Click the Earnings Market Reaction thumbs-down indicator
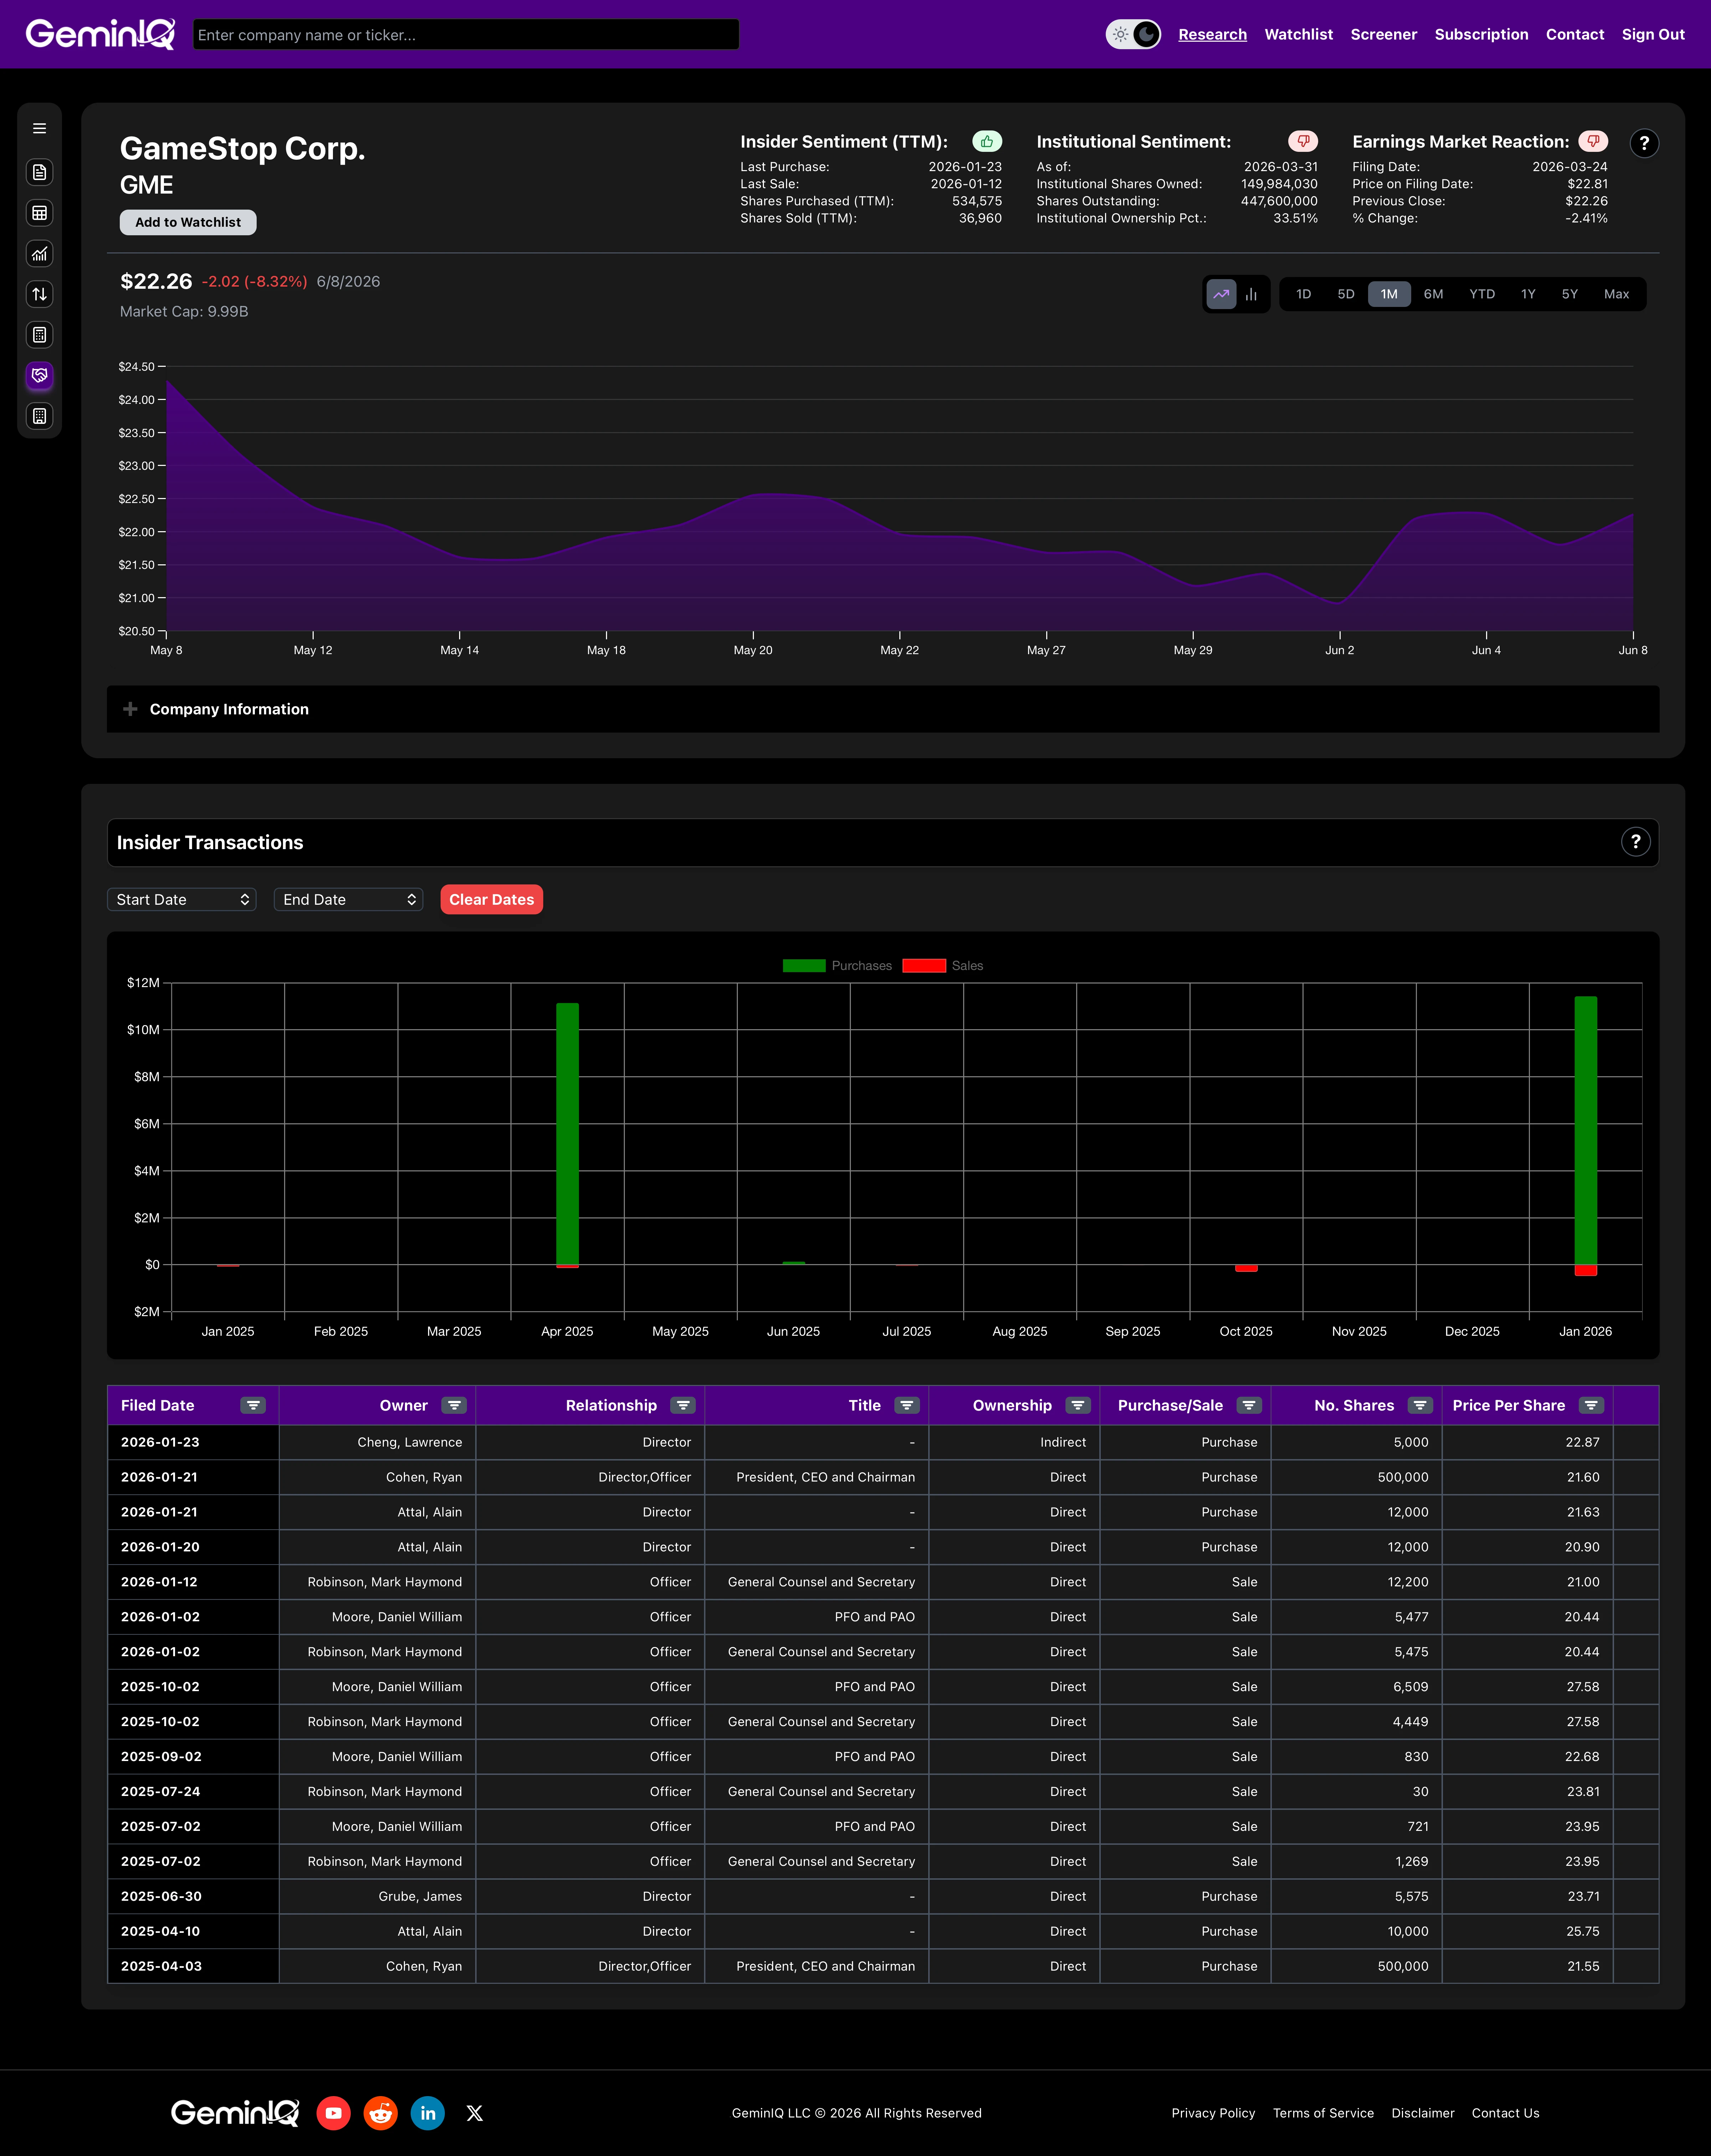 (x=1593, y=142)
